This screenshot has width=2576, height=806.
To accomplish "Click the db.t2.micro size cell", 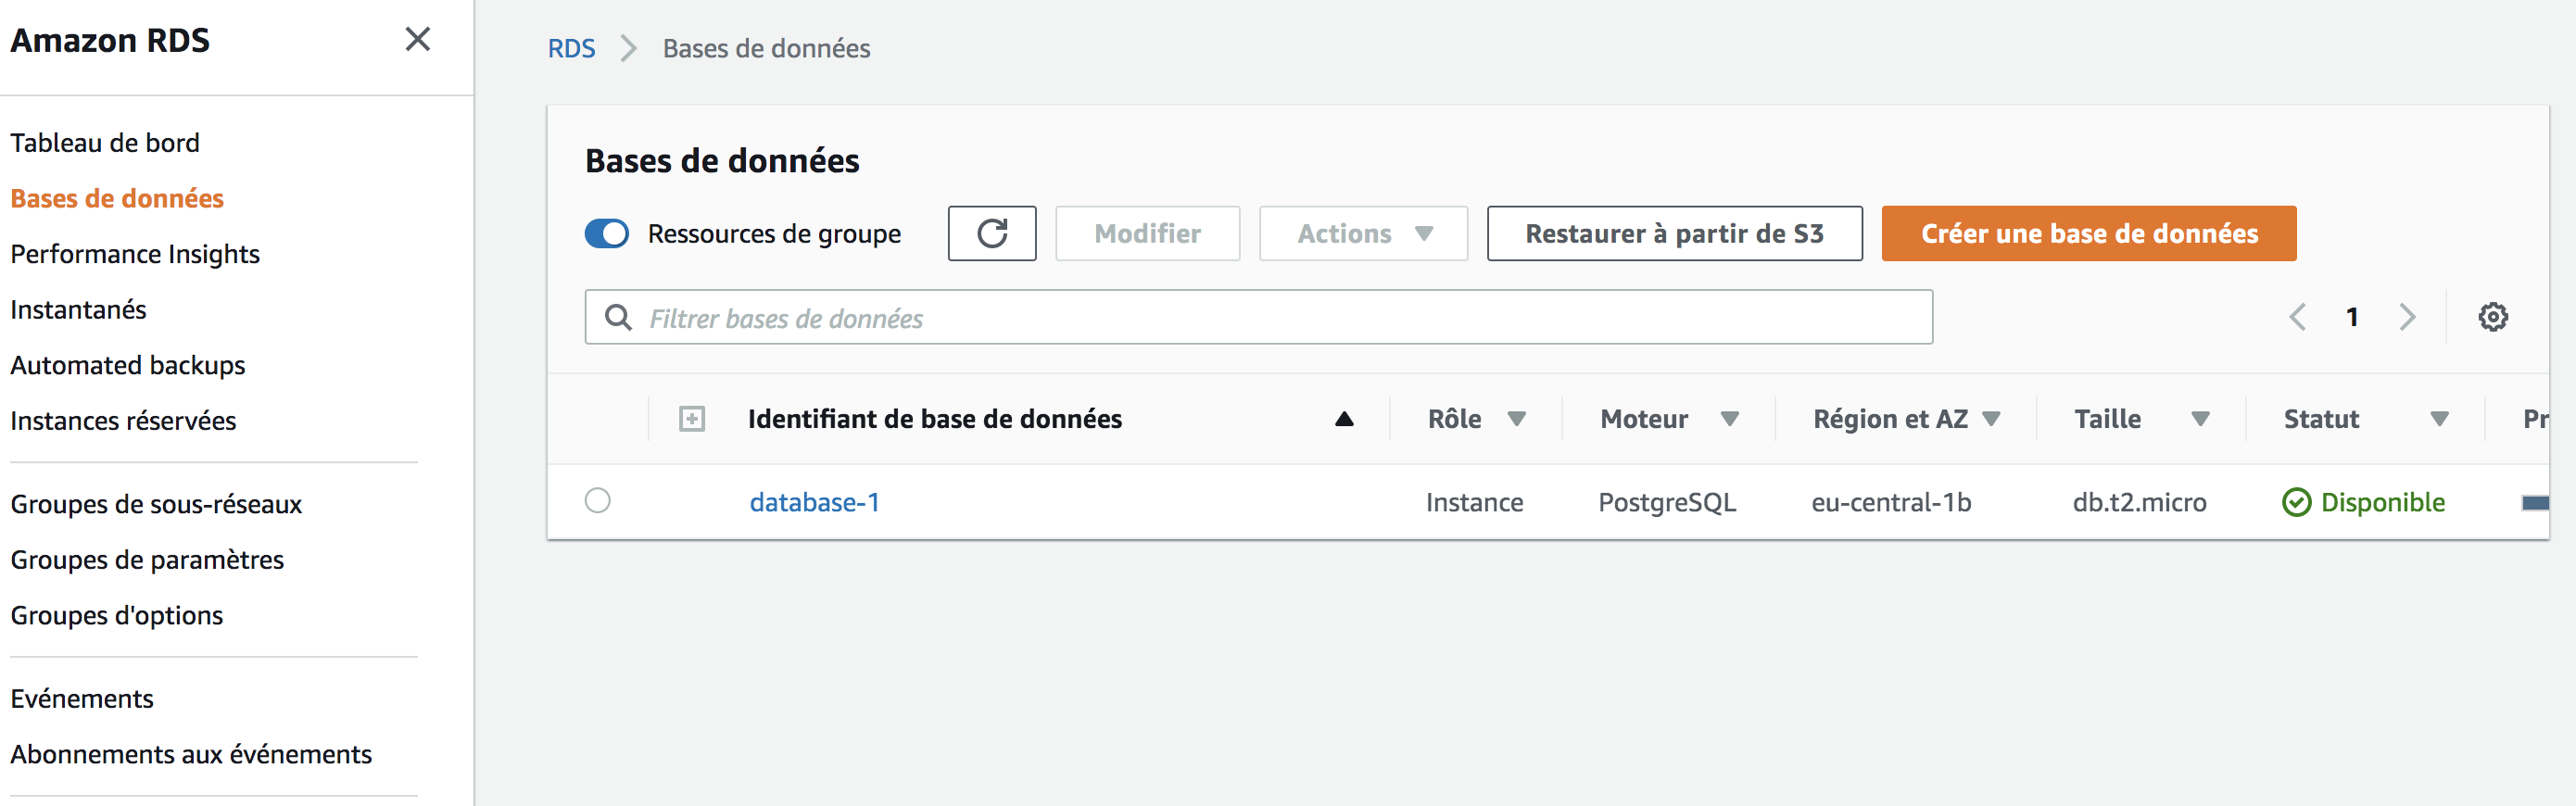I will point(2139,502).
